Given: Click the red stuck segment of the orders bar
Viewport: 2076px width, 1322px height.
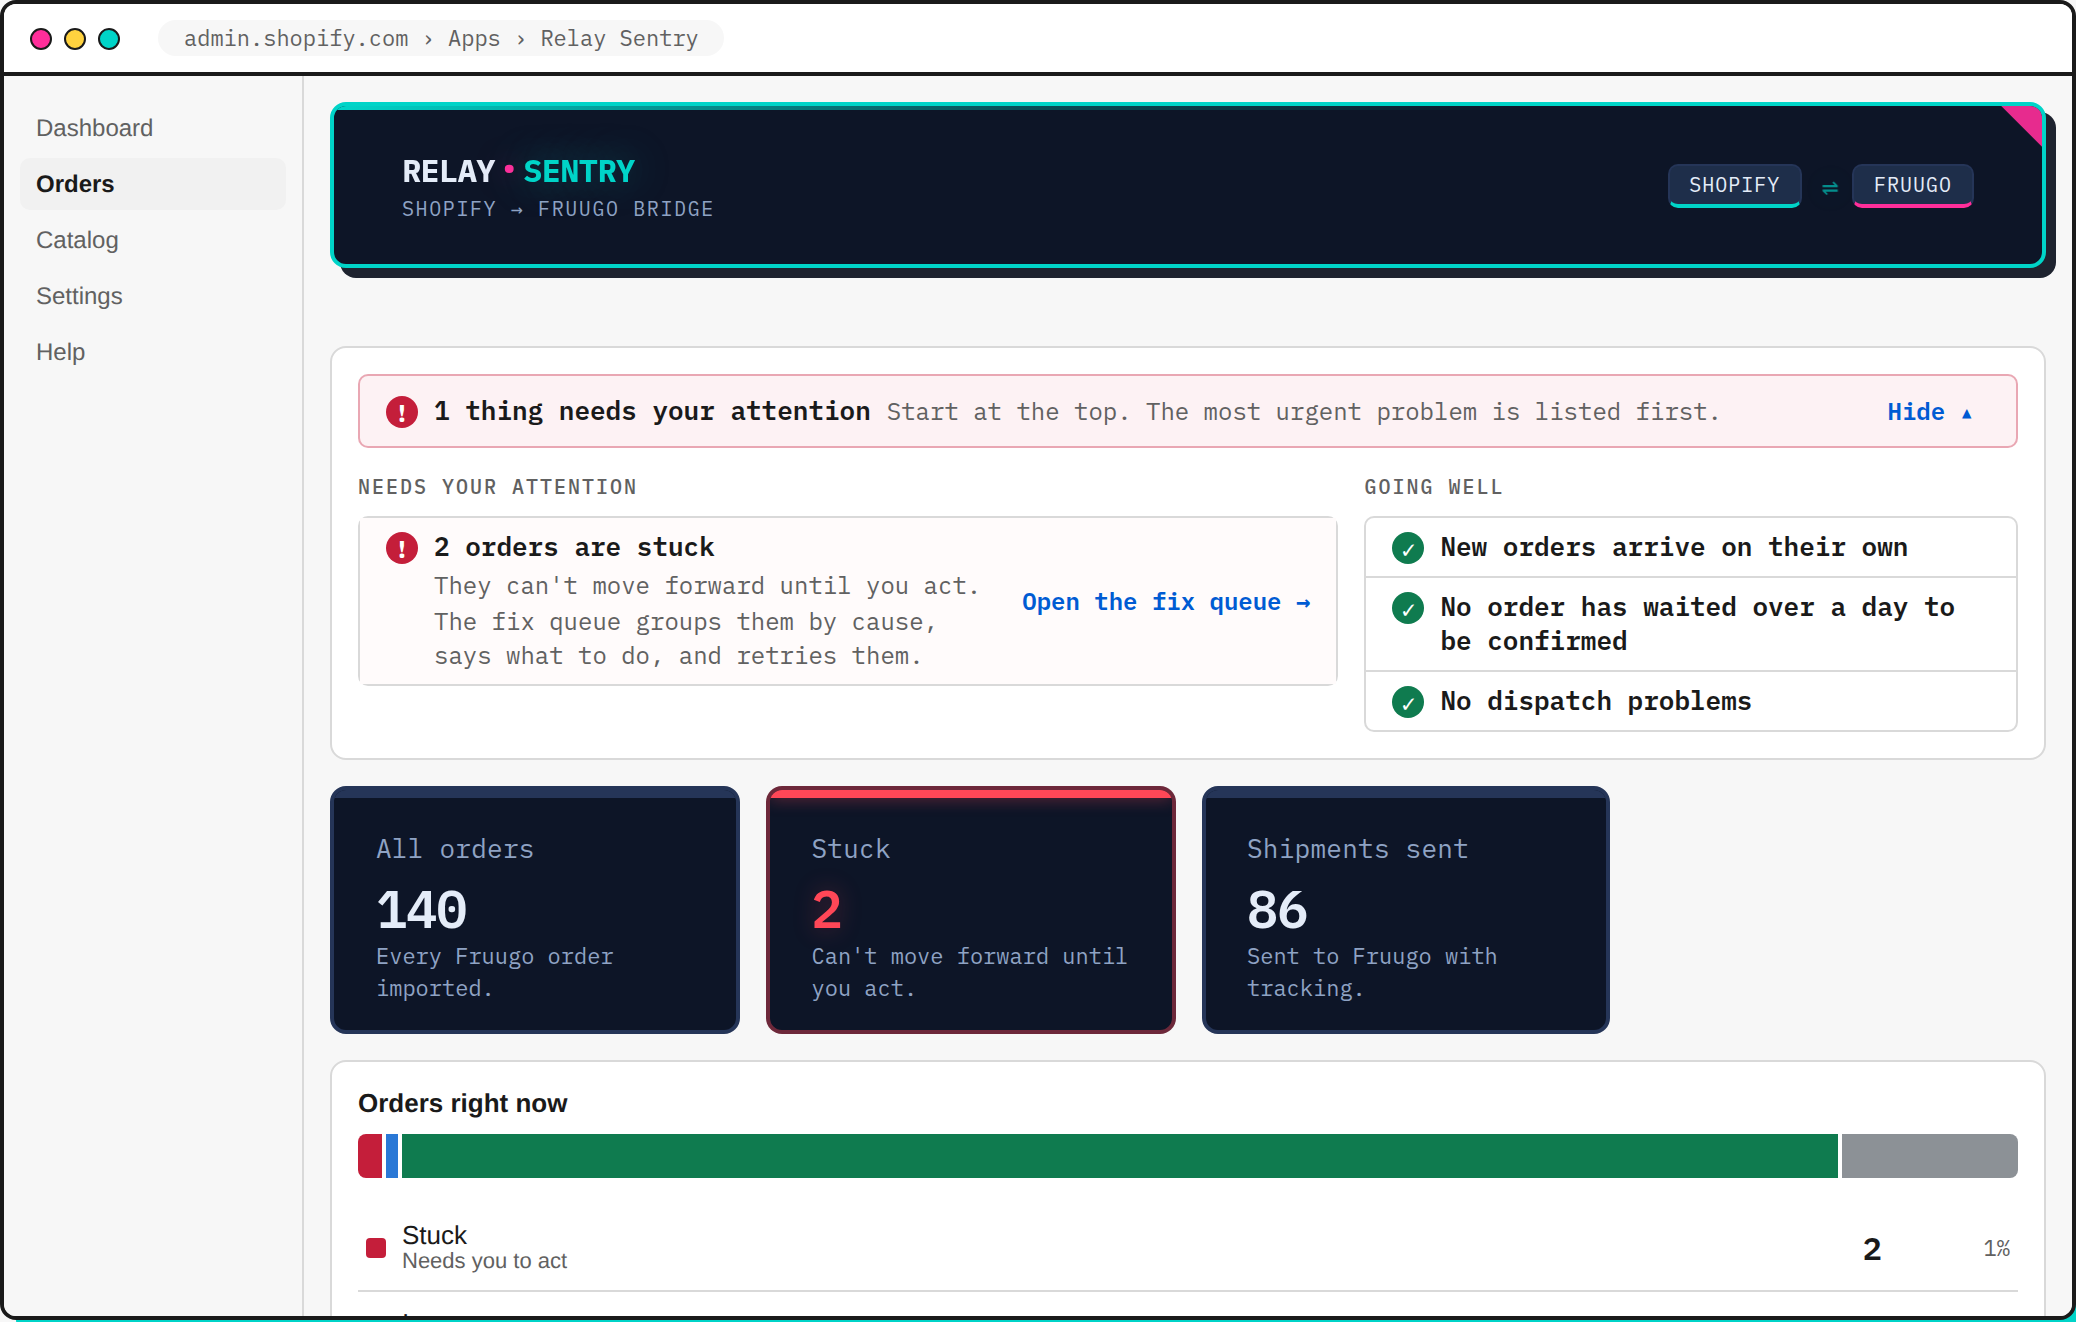Looking at the screenshot, I should tap(370, 1156).
